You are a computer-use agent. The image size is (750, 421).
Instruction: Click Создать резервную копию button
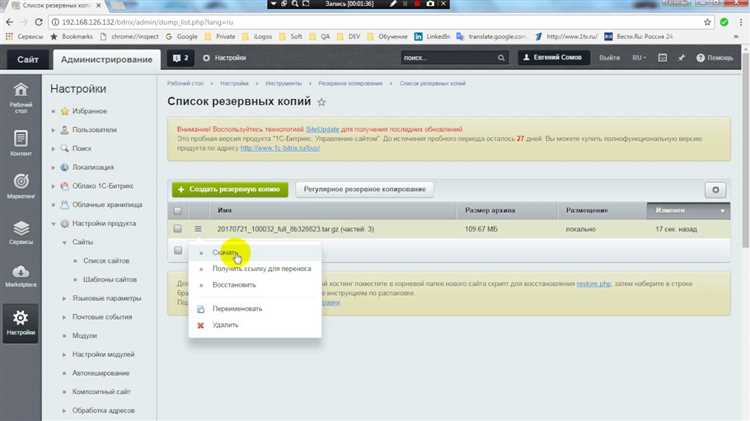tap(230, 189)
